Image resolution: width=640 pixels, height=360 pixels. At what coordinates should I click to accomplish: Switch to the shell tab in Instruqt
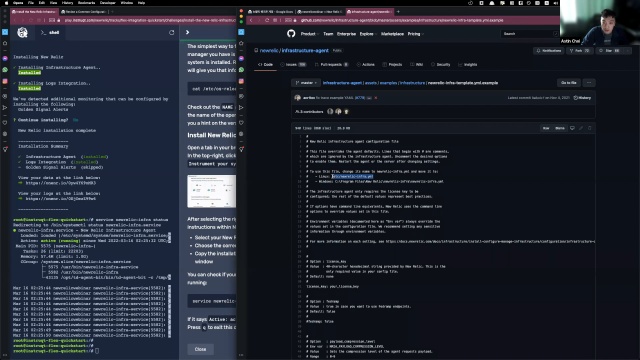click(51, 32)
